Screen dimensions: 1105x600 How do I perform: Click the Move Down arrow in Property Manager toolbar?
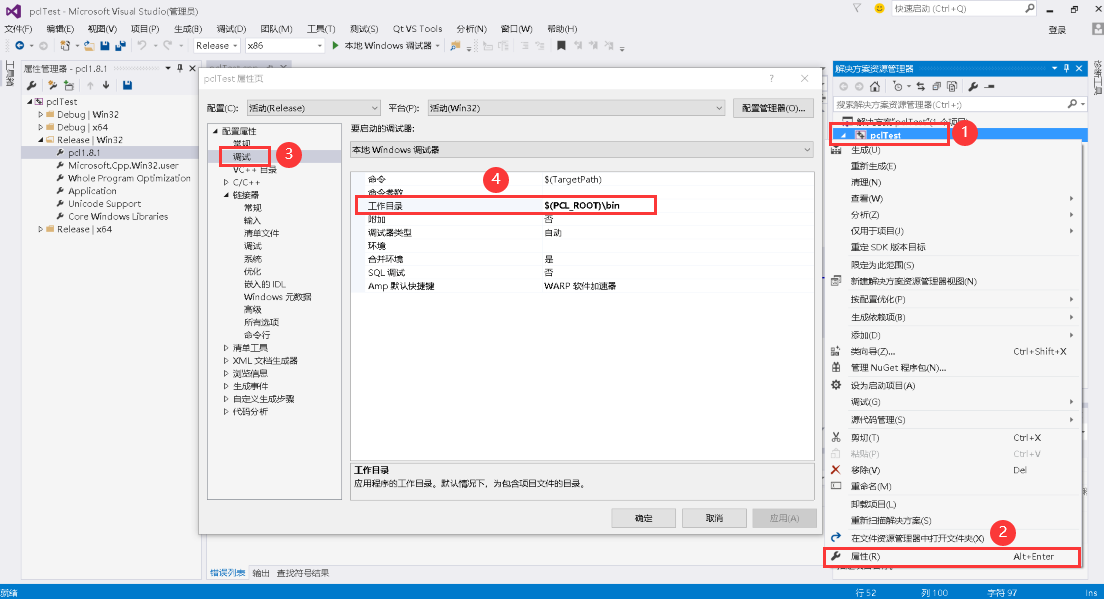click(x=106, y=85)
